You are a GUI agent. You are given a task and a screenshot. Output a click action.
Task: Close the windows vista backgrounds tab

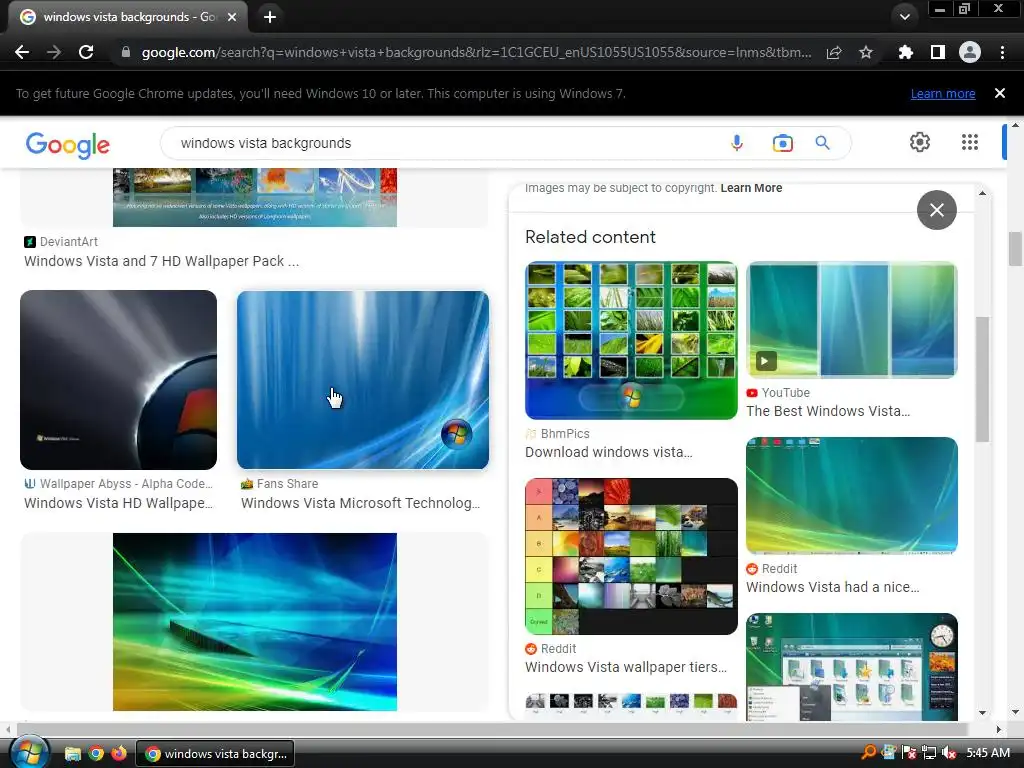232,17
